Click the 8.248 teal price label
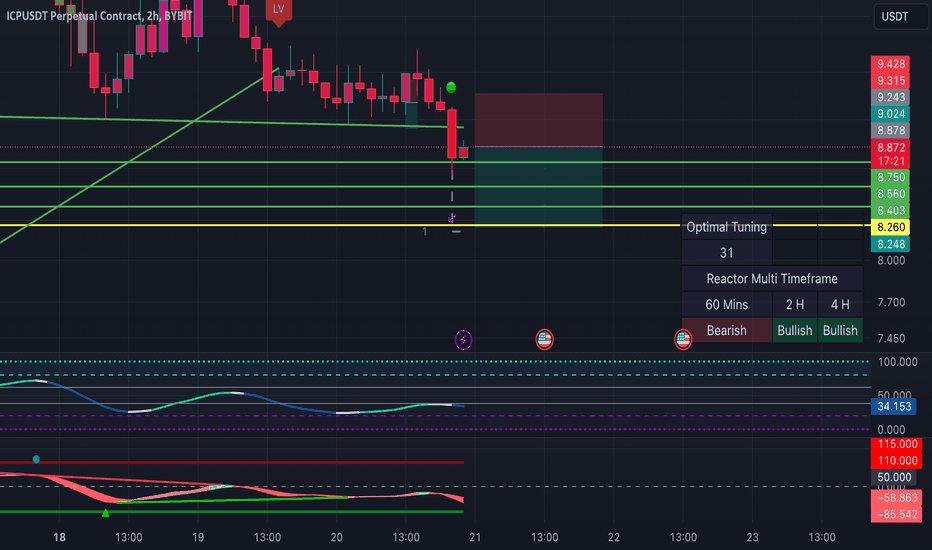The width and height of the screenshot is (932, 550). coord(890,244)
